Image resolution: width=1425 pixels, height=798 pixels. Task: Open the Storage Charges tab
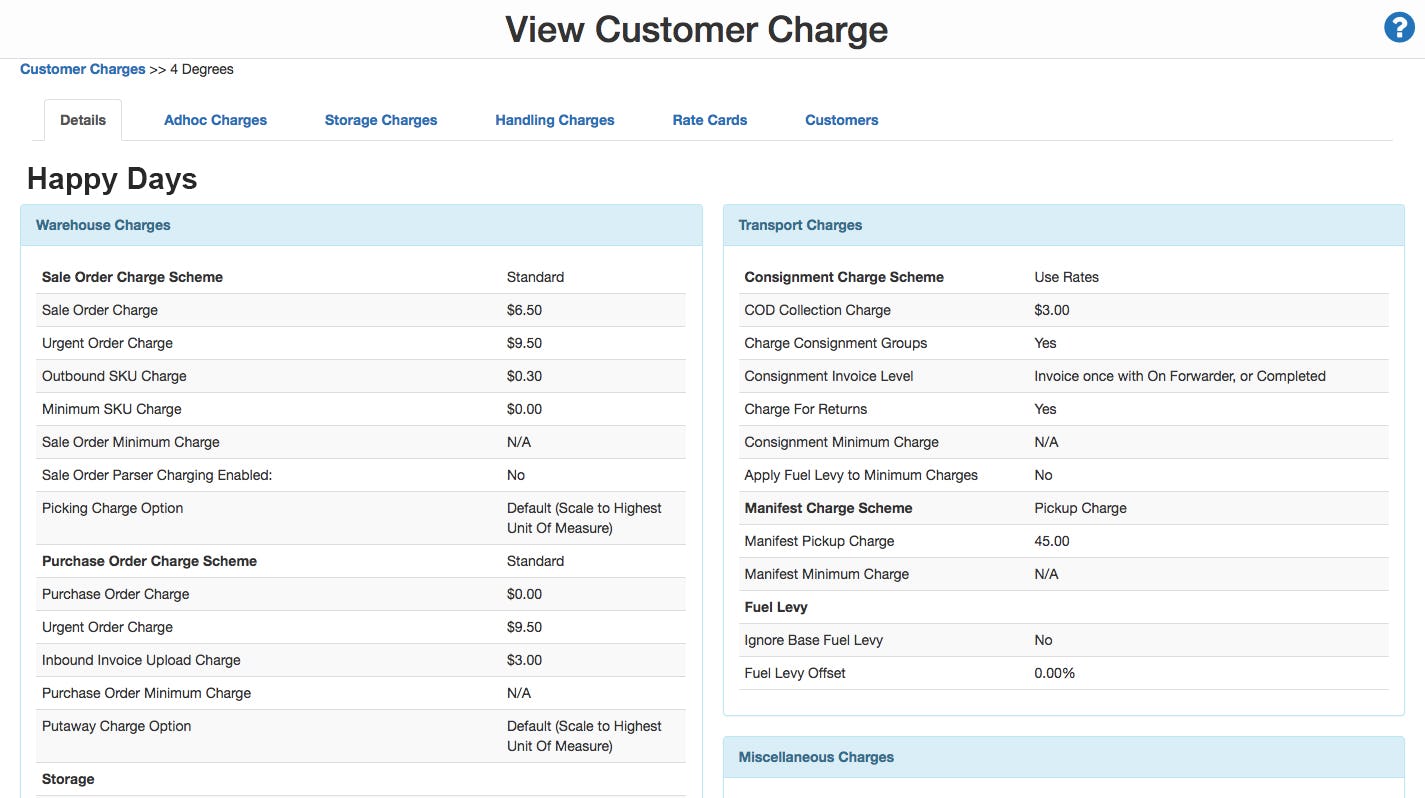coord(380,119)
